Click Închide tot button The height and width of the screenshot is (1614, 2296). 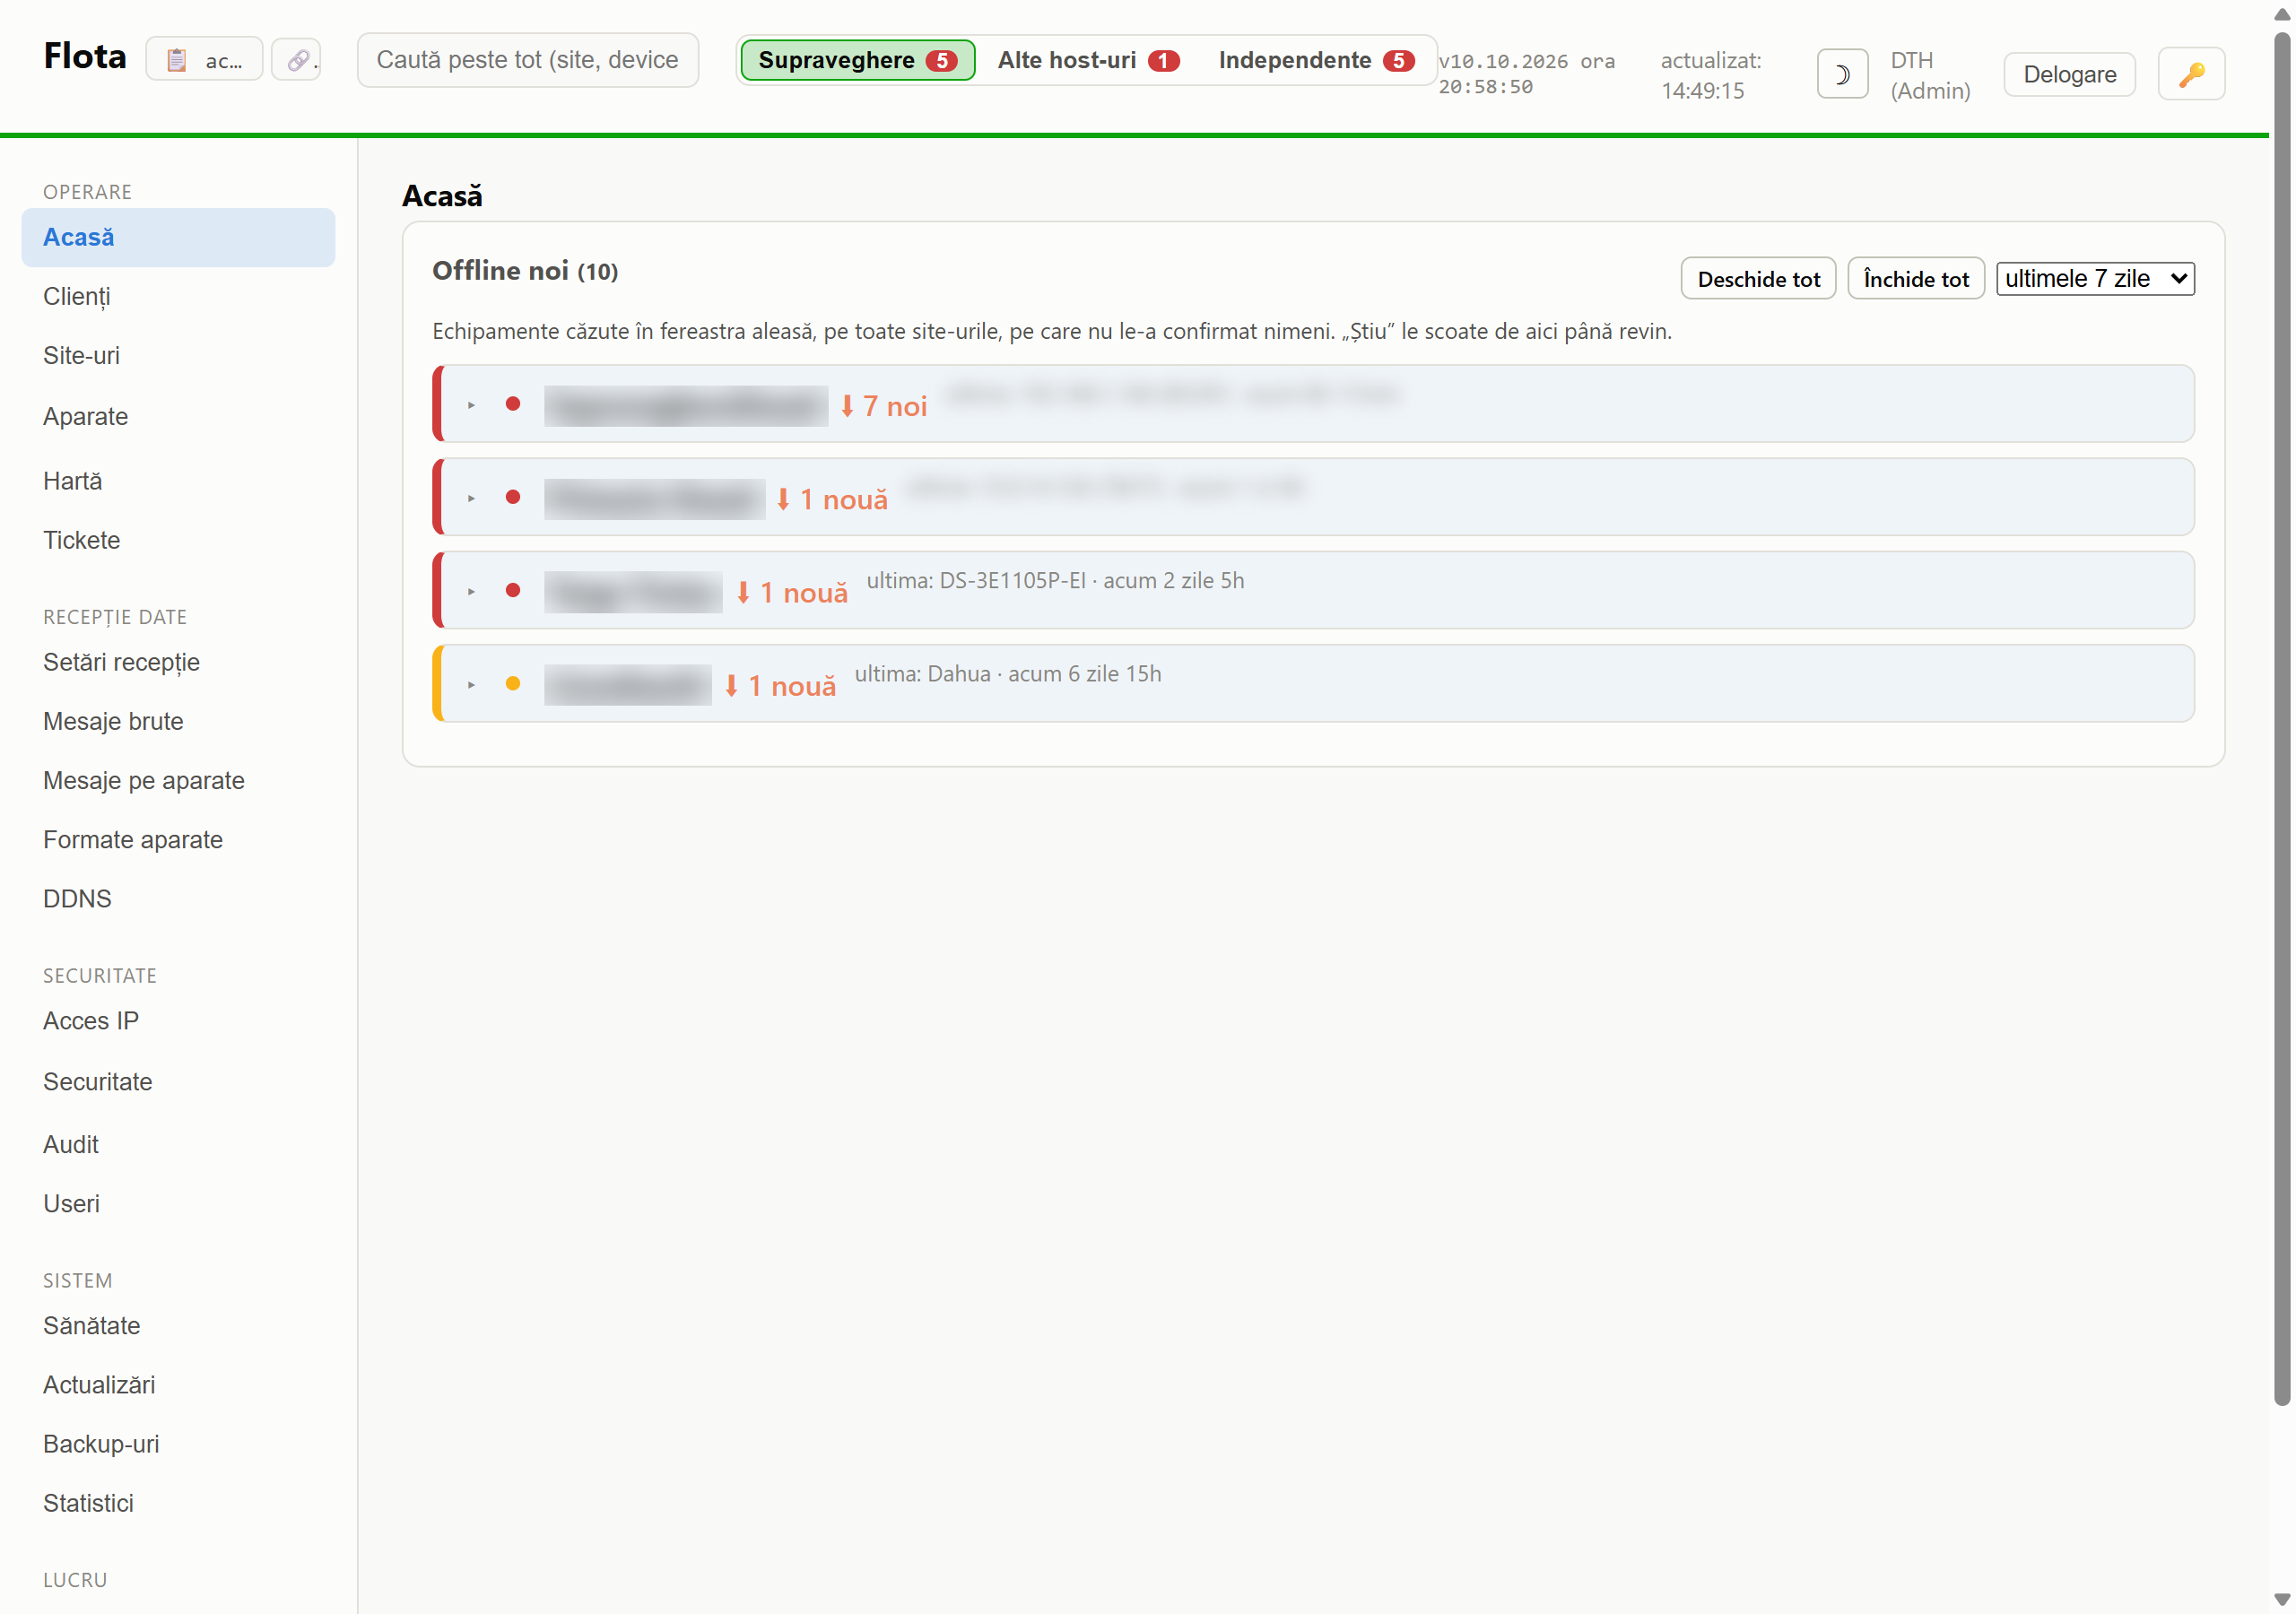click(x=1914, y=279)
